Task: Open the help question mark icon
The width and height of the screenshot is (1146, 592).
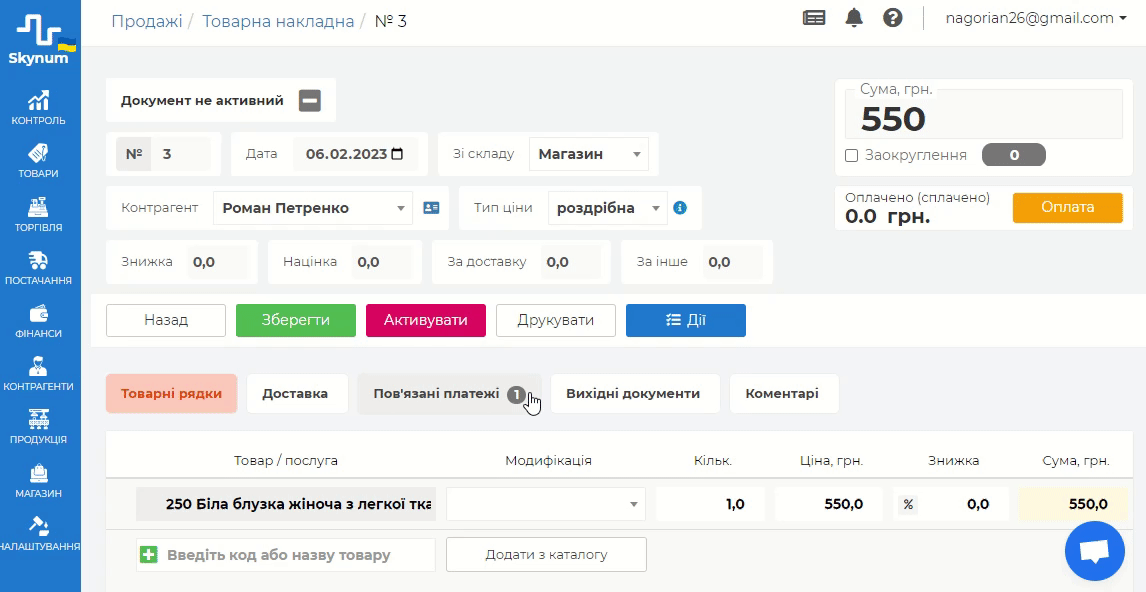Action: [893, 18]
